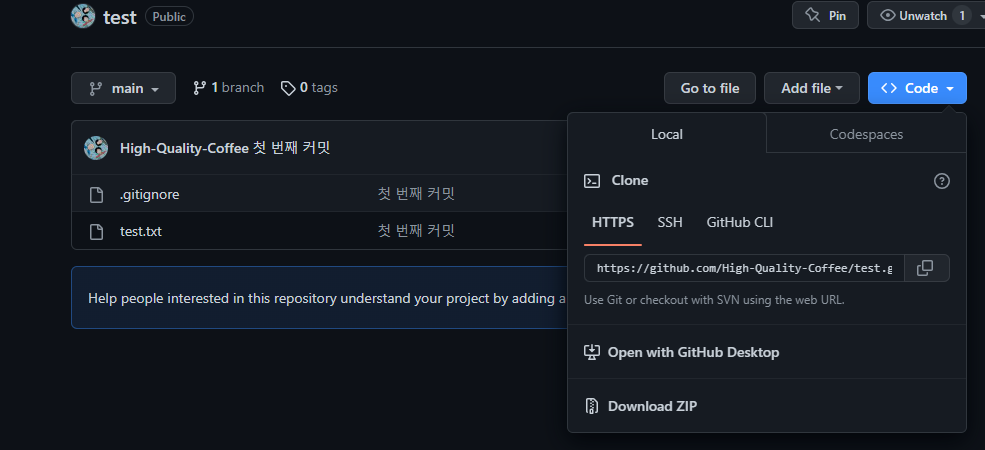The image size is (985, 450).
Task: Open the High-Quality-Coffee author link
Action: click(184, 148)
